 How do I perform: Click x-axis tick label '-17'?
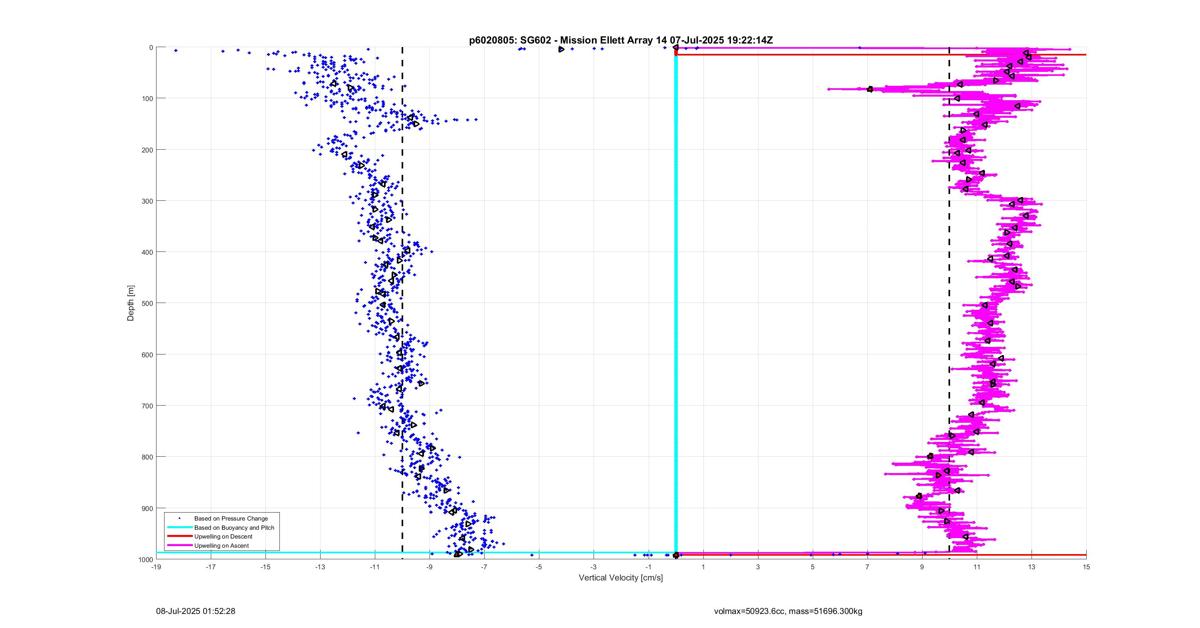pos(211,567)
